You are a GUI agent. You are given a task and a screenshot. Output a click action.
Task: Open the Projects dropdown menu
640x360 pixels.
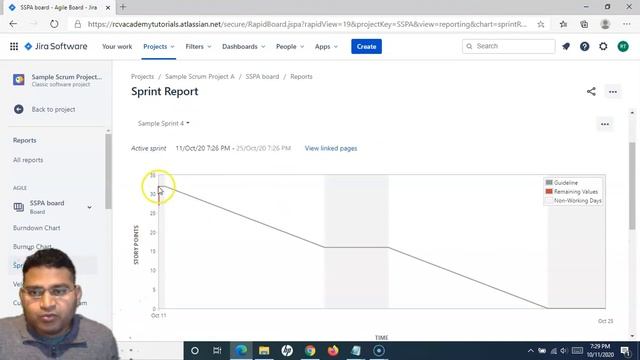click(x=159, y=47)
